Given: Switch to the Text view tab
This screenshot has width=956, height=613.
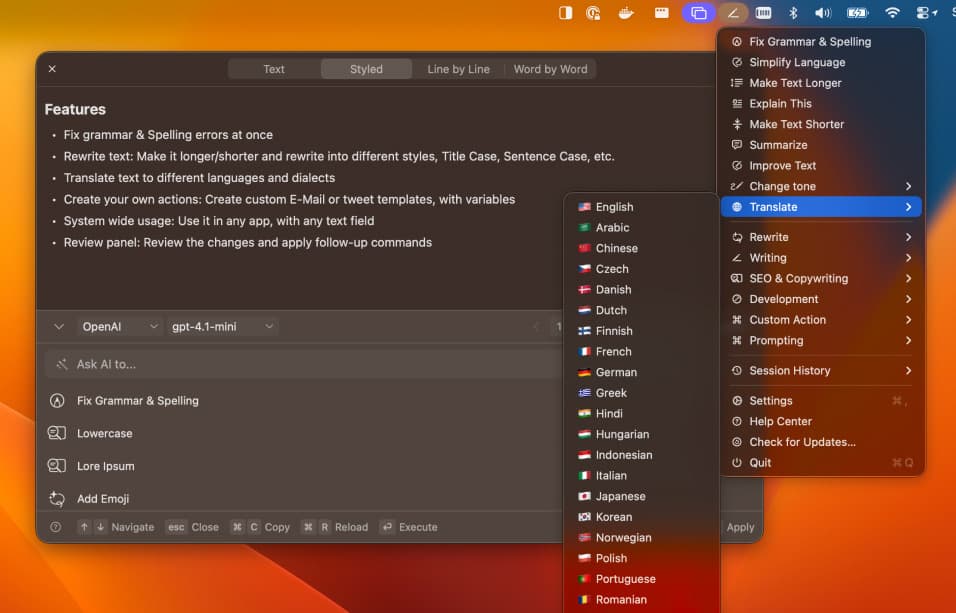Looking at the screenshot, I should pyautogui.click(x=274, y=69).
